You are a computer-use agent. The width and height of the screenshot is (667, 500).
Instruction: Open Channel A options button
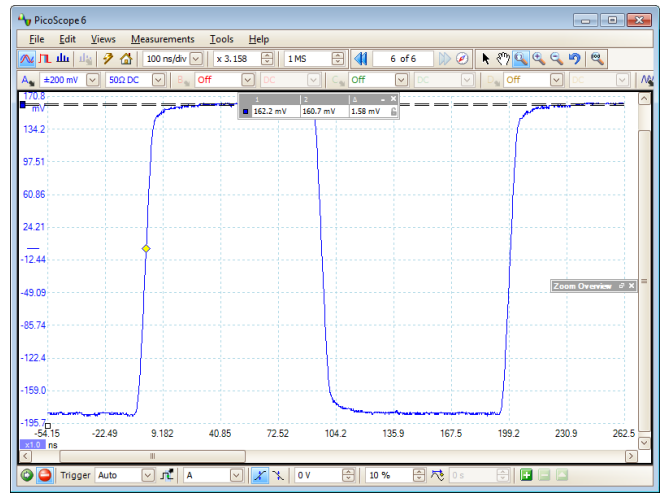(x=28, y=80)
